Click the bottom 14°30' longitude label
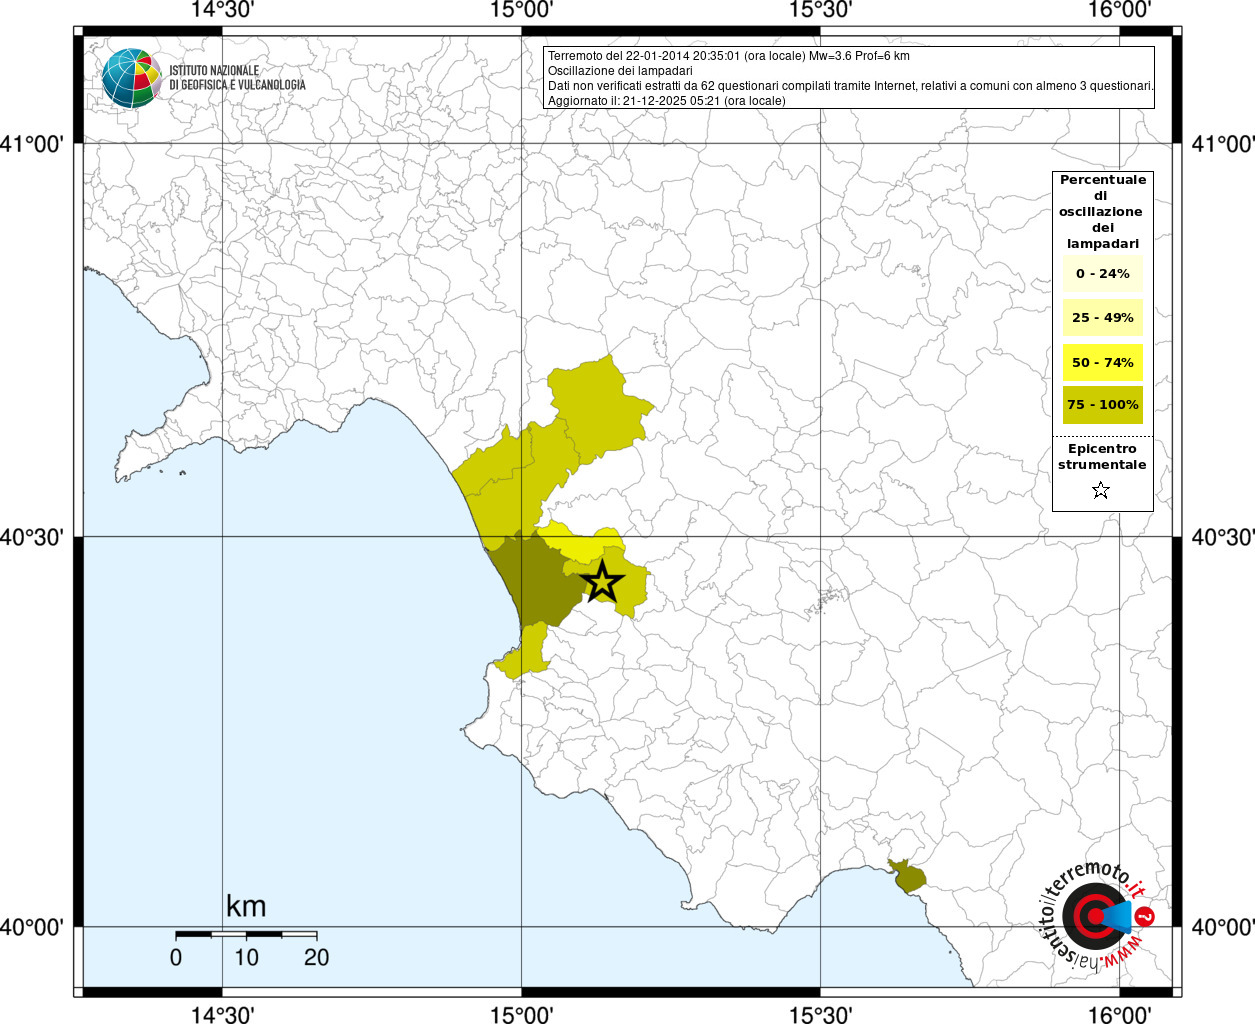Screen dimensions: 1255x1024 point(221,1014)
